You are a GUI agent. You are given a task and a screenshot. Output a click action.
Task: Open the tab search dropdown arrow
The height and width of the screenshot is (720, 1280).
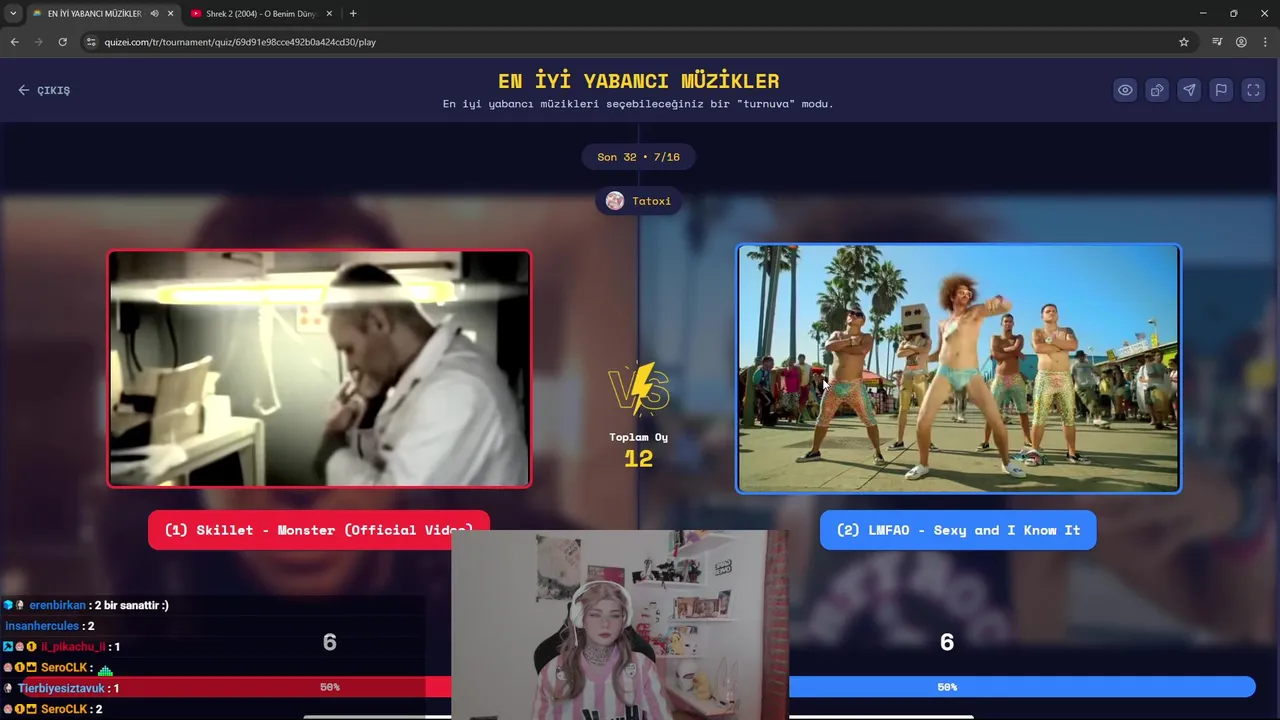[13, 13]
